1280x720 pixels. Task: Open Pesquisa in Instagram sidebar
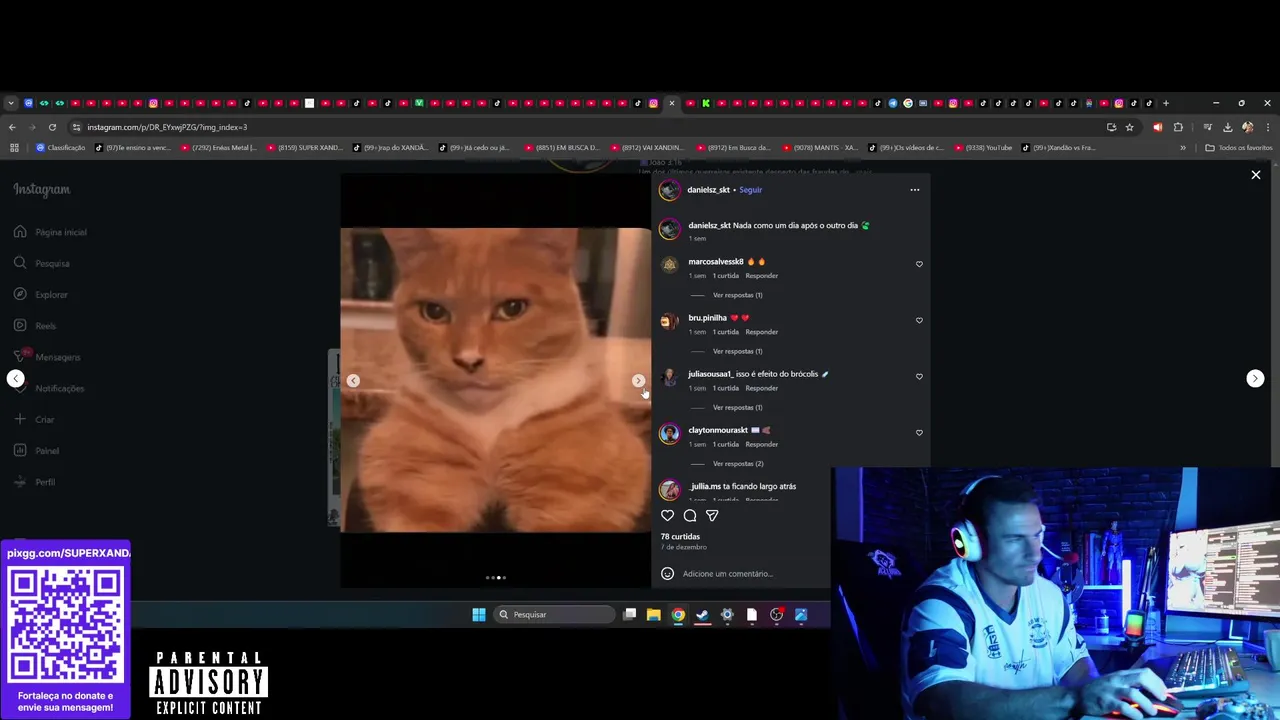click(42, 263)
